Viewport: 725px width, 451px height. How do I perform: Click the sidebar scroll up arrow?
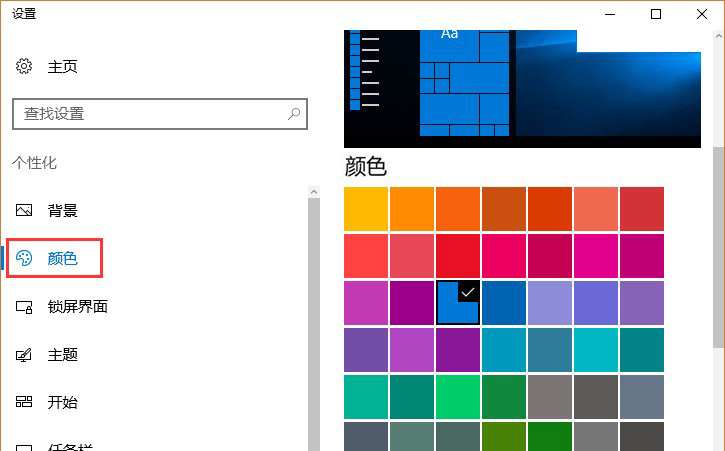[314, 191]
